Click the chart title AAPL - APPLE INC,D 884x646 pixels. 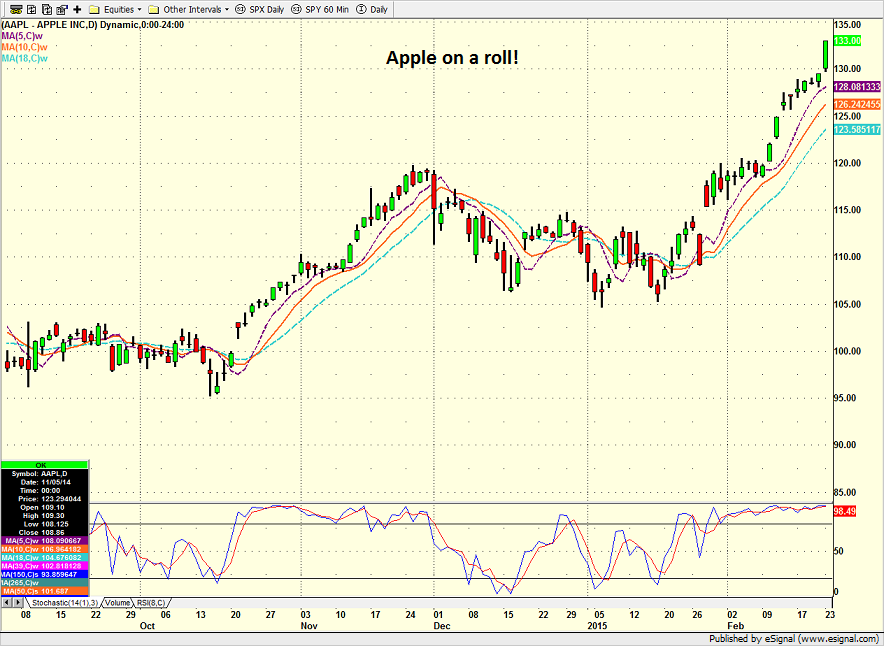pos(50,25)
